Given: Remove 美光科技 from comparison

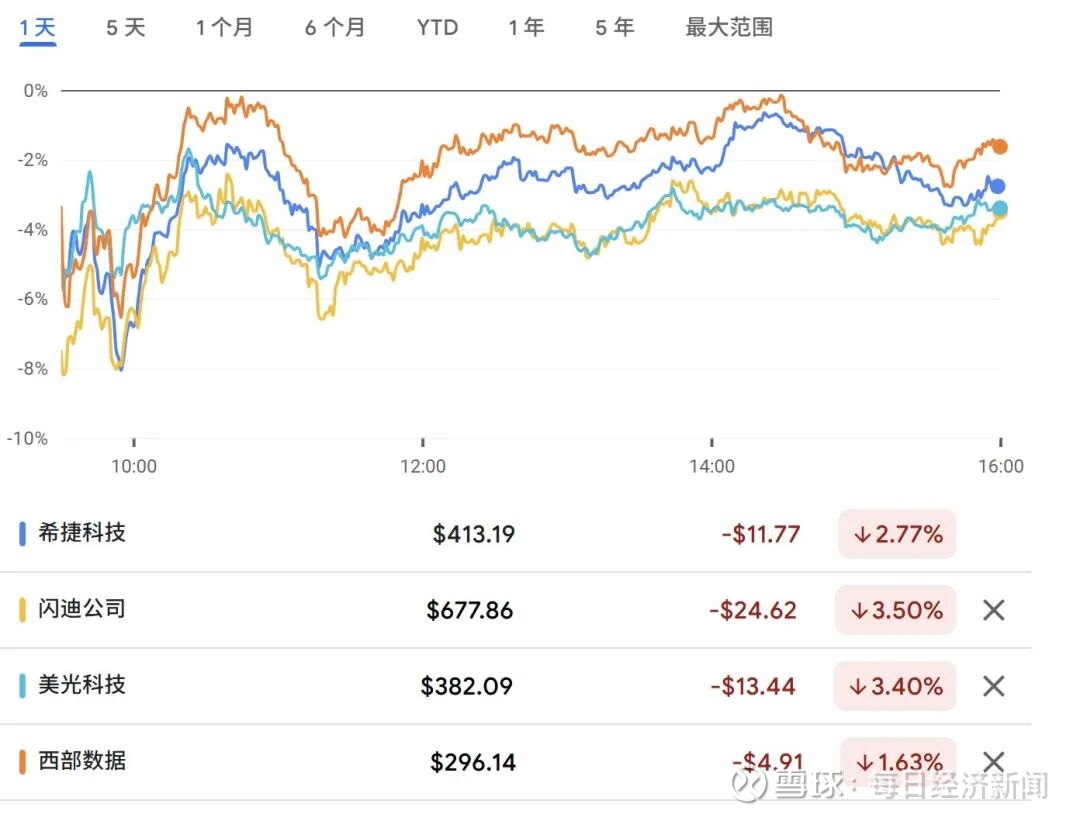Looking at the screenshot, I should [993, 686].
